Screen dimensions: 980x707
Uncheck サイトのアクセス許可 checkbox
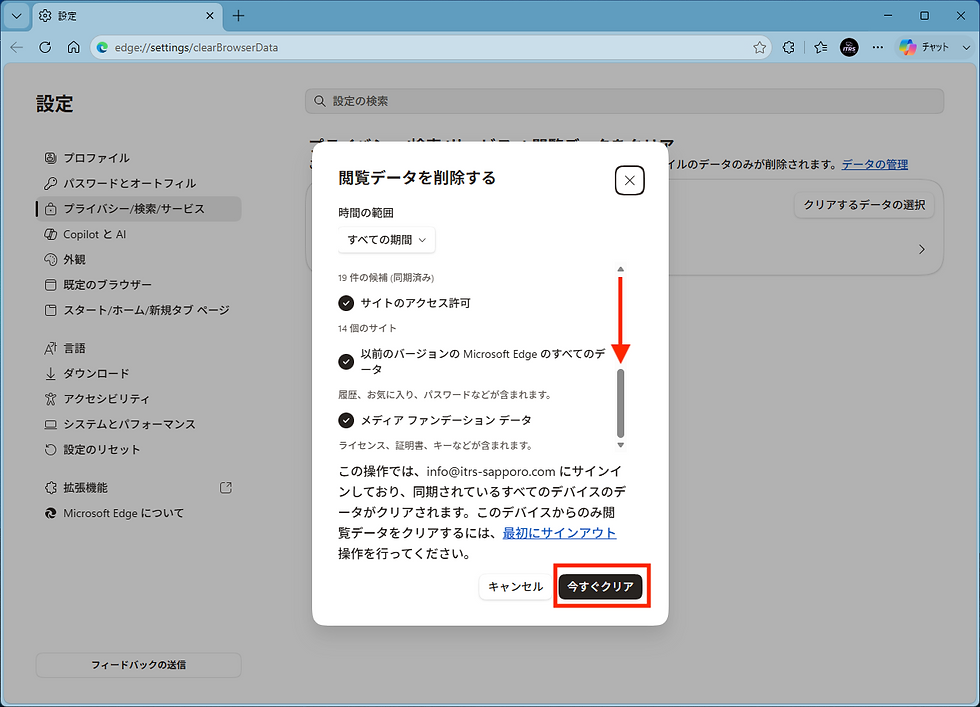click(x=346, y=303)
